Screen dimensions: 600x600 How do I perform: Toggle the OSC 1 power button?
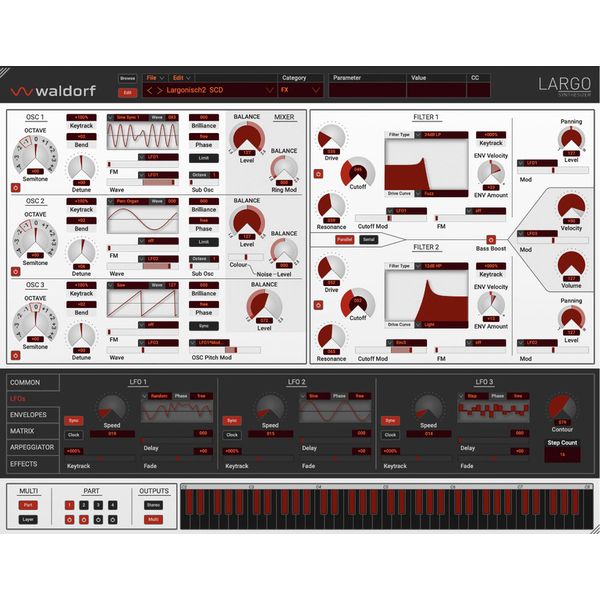point(15,186)
